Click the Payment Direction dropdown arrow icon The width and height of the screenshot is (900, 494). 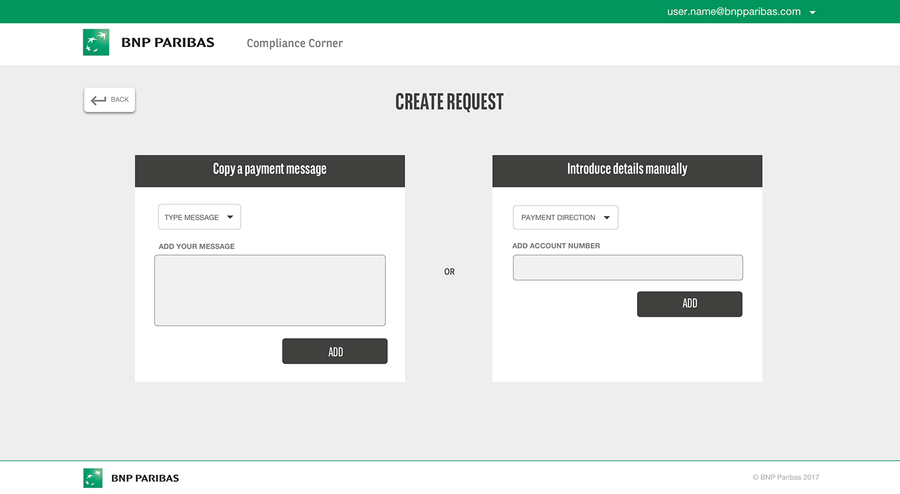point(606,217)
